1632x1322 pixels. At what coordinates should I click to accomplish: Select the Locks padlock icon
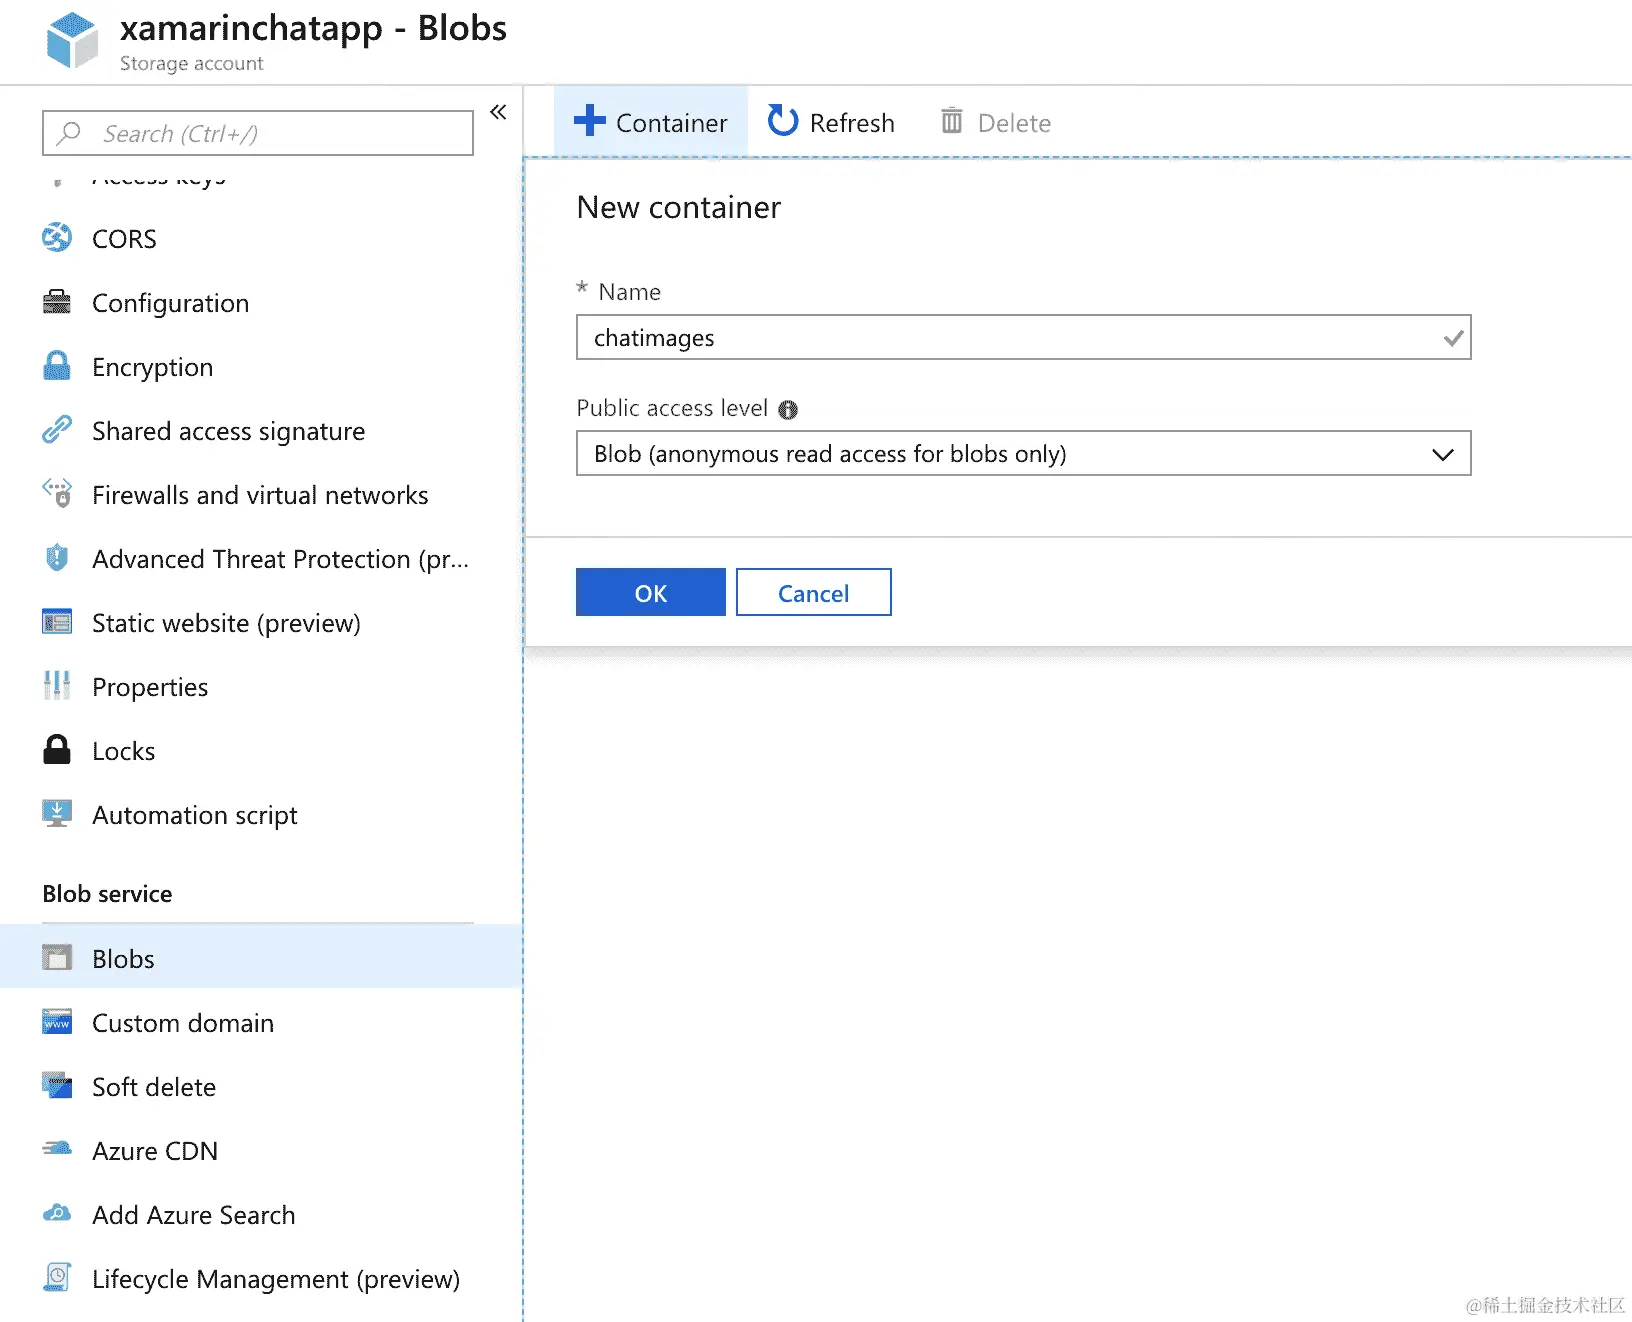click(57, 750)
